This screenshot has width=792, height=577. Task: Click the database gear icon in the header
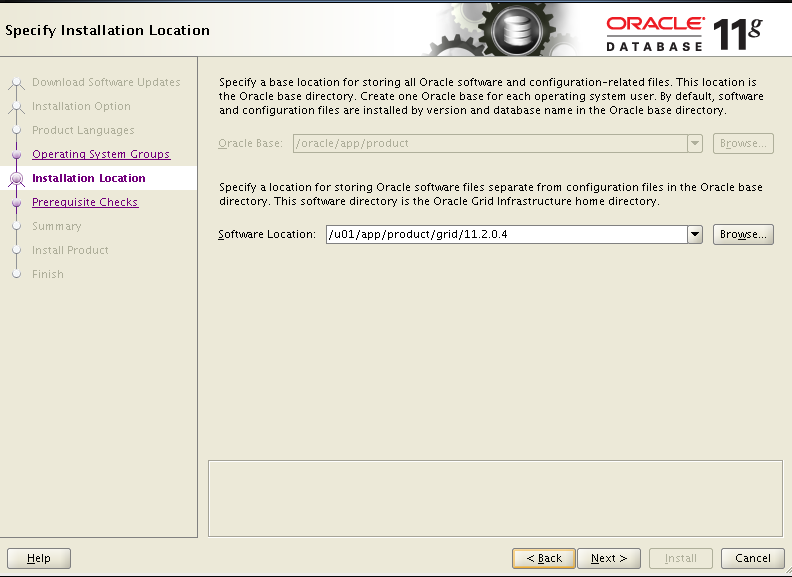517,29
